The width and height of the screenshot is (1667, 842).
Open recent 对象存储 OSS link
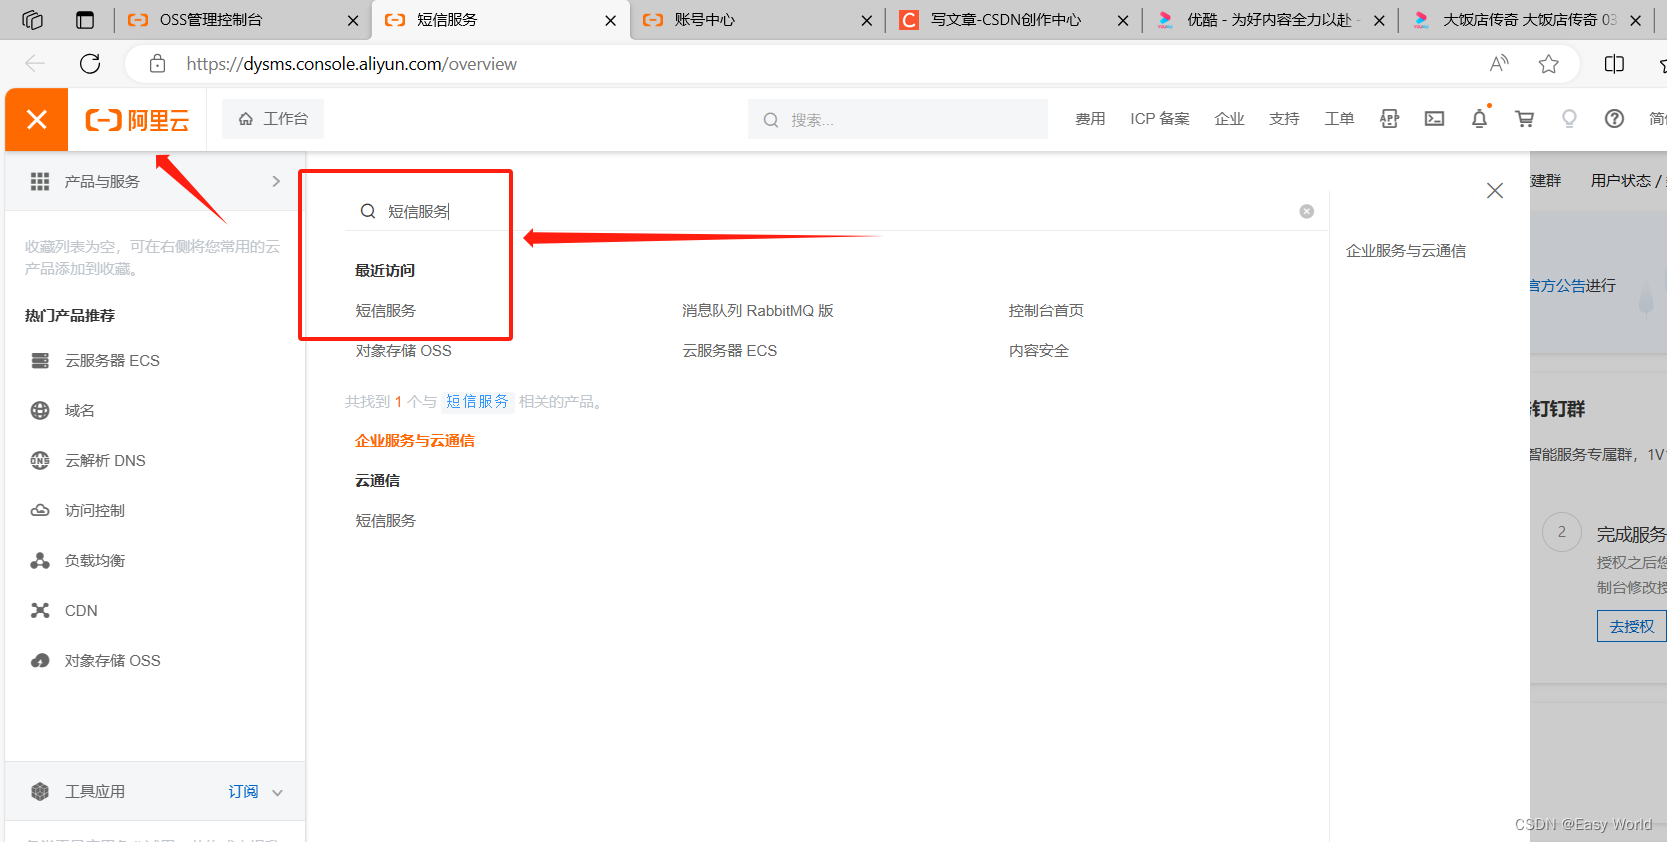403,350
